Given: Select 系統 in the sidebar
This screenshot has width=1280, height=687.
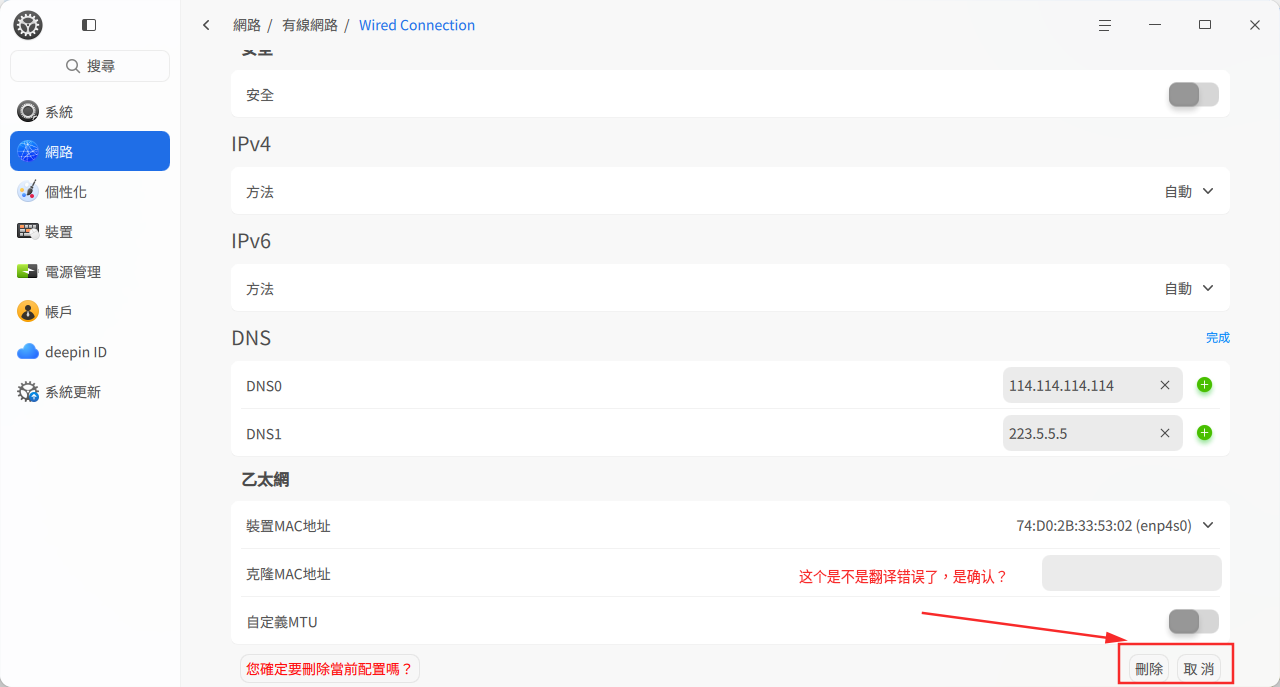Looking at the screenshot, I should 90,112.
